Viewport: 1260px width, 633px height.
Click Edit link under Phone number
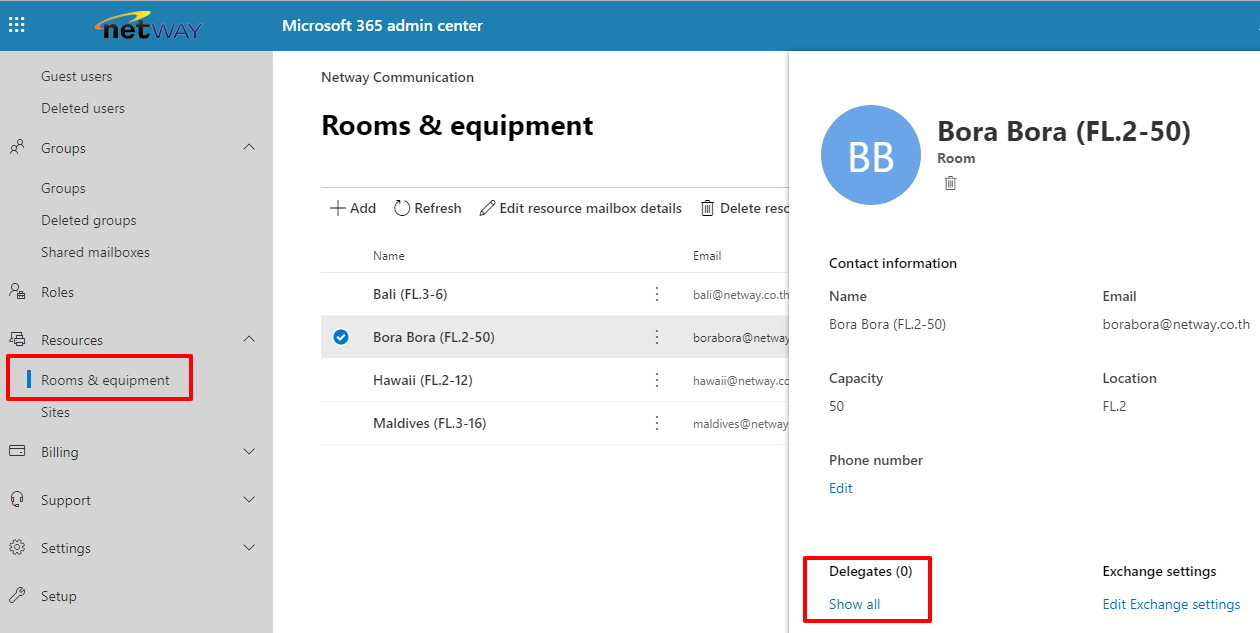(x=840, y=488)
